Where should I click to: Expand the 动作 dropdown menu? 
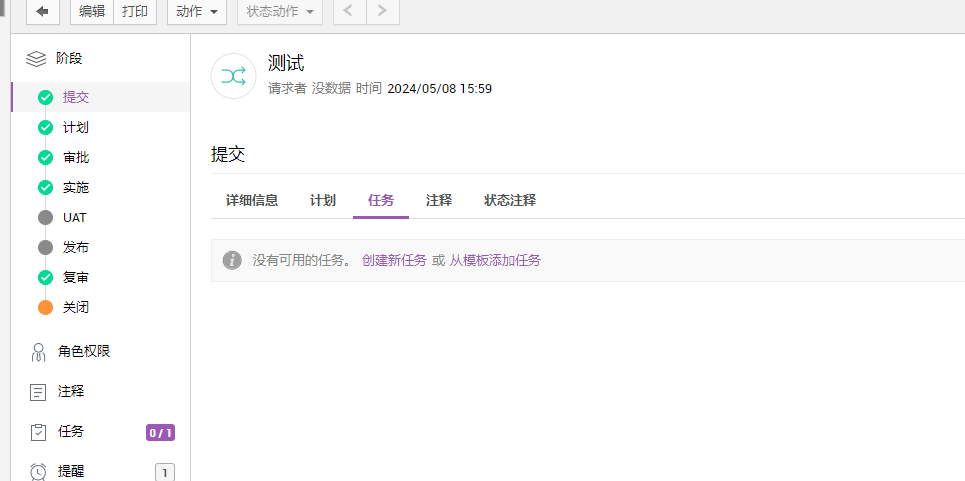[196, 12]
